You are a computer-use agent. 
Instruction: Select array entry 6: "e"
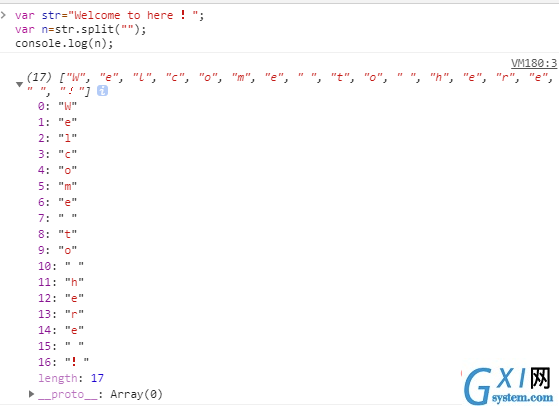coord(58,202)
